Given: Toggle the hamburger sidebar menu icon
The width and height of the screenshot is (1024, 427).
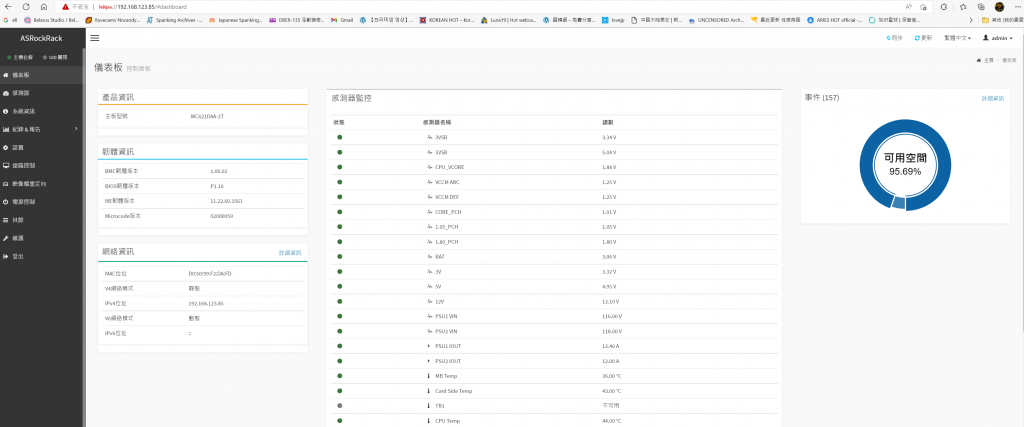Looking at the screenshot, I should point(95,37).
